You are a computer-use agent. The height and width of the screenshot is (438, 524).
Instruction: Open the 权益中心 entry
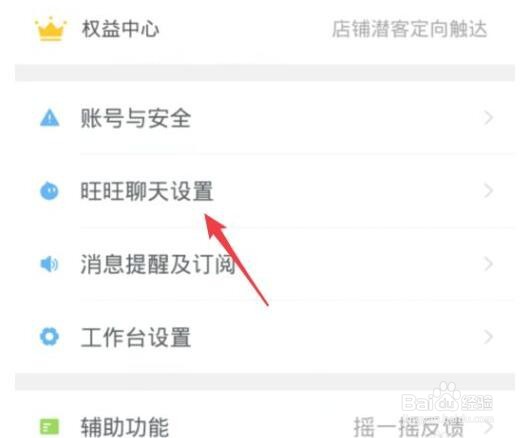coord(265,29)
